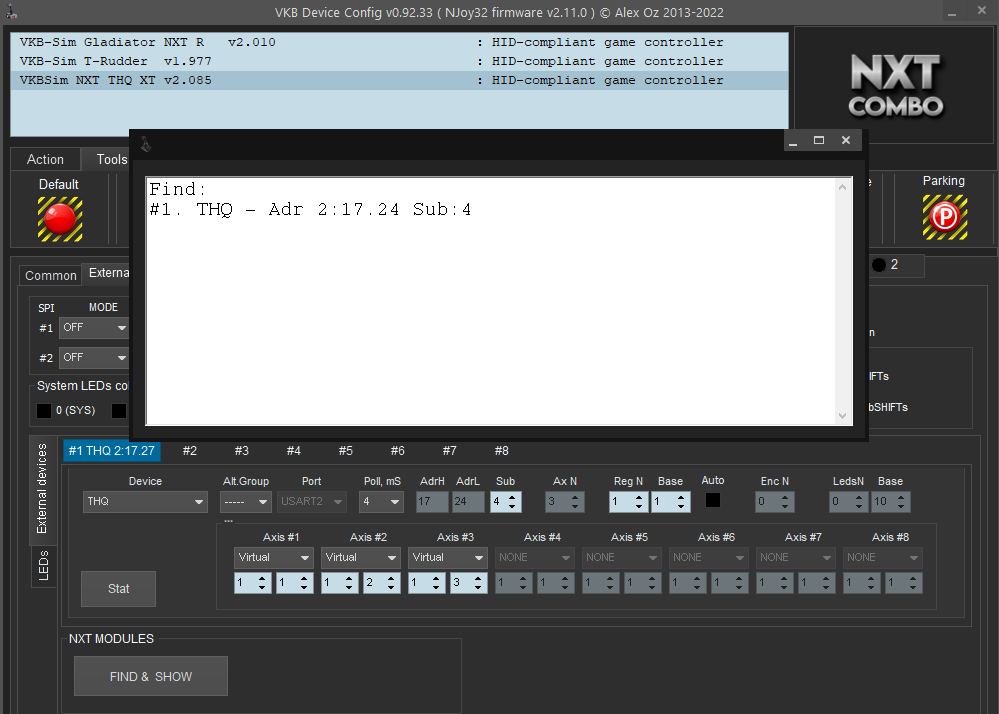Click the Reg N stepper
The height and width of the screenshot is (714, 999).
628,502
